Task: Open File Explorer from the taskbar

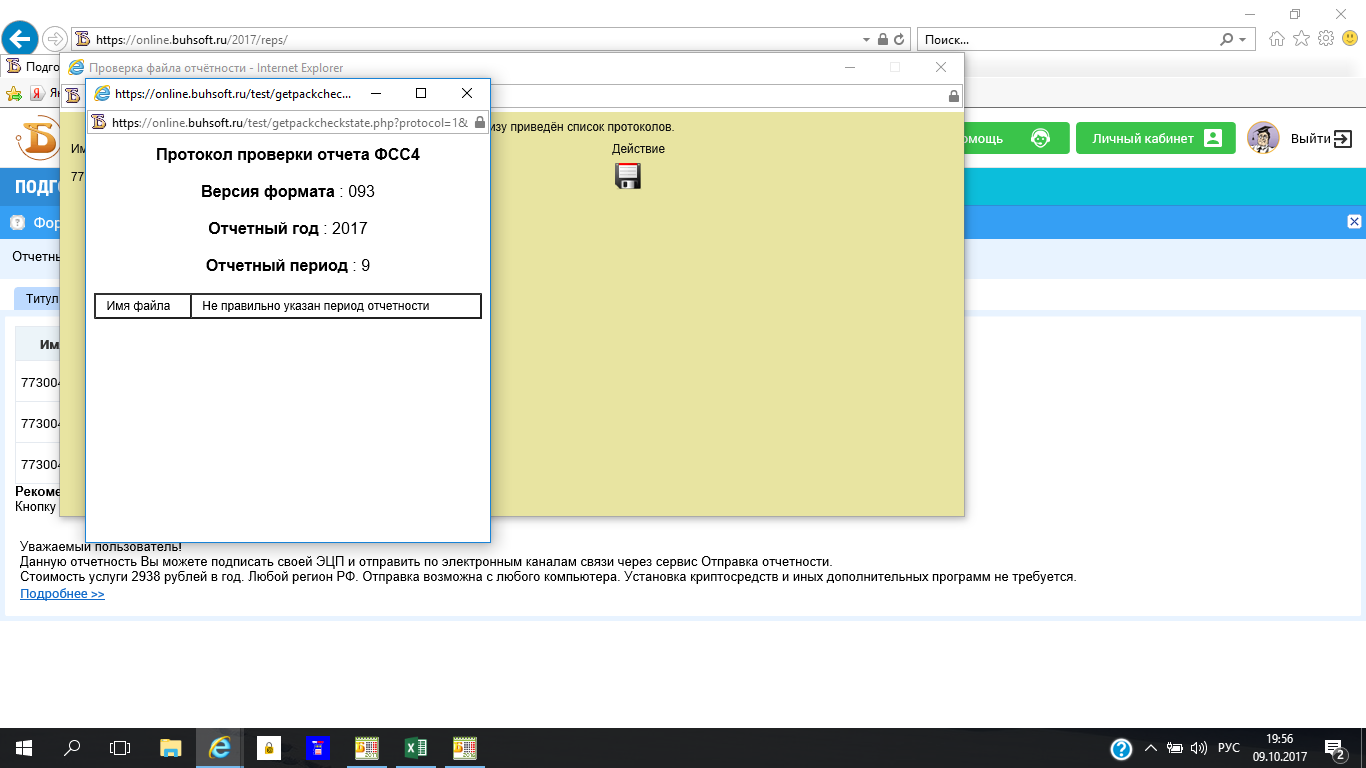Action: (171, 748)
